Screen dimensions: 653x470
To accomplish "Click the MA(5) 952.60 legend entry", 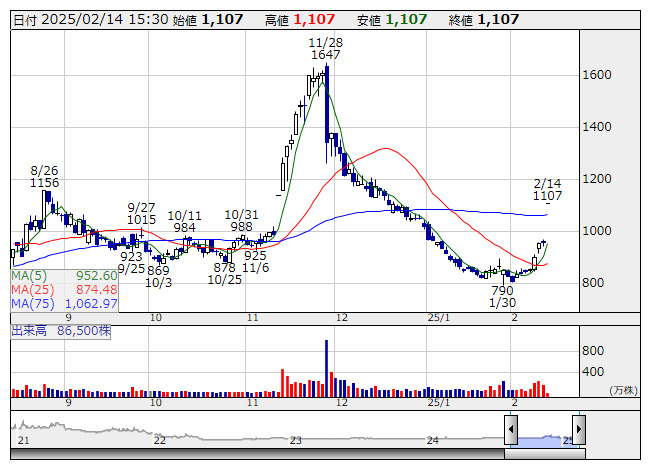I will [65, 276].
